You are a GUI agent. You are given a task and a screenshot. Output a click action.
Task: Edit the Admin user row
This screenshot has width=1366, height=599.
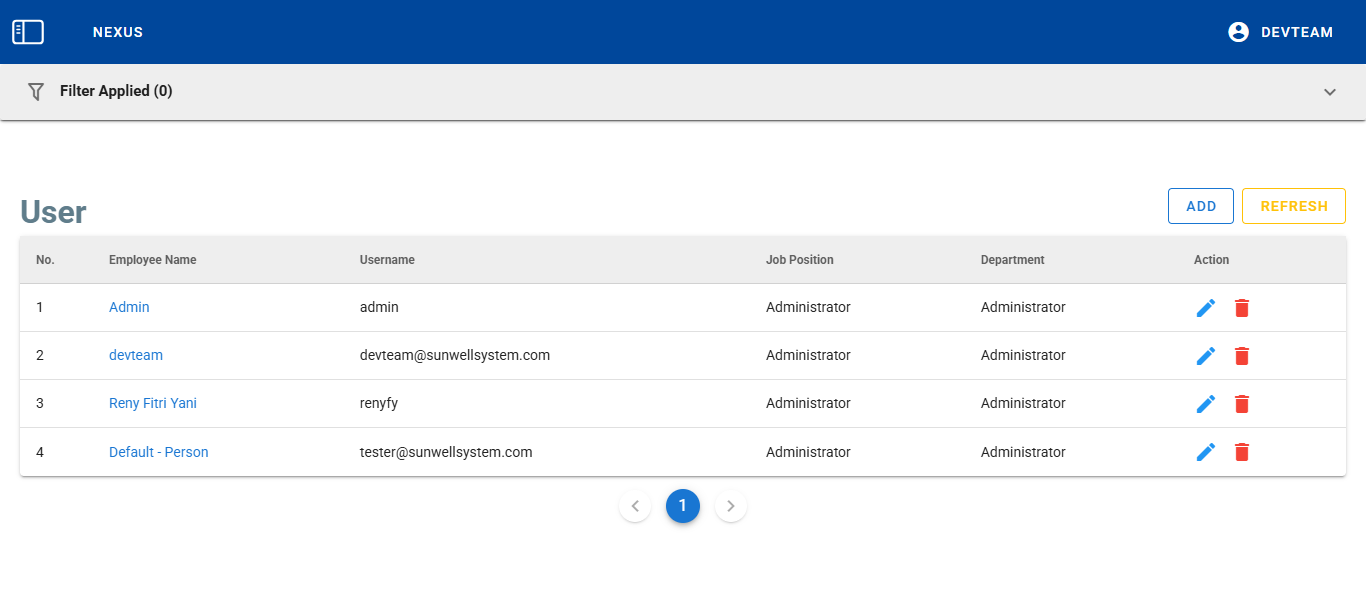1206,308
